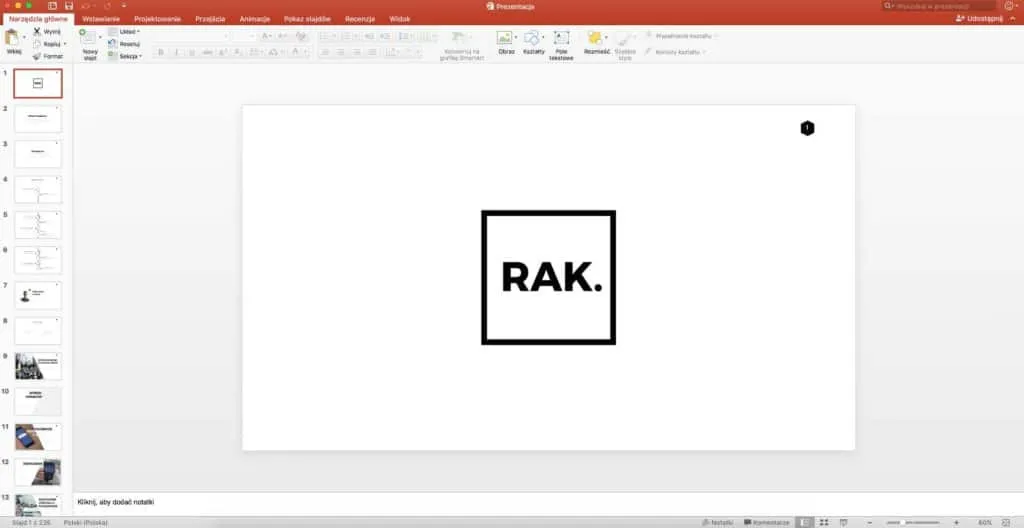Open Wypełnienie kształtu dropdown
The width and height of the screenshot is (1024, 528).
[681, 36]
